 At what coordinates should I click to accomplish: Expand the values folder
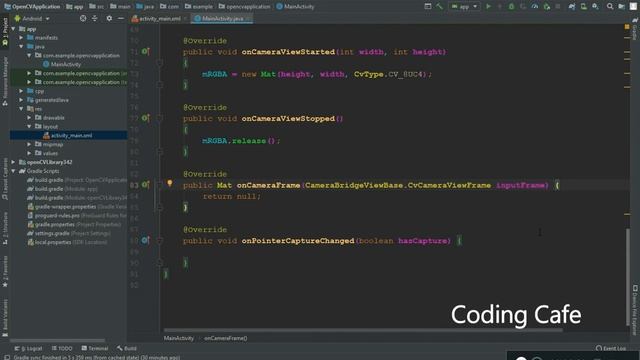coord(29,153)
